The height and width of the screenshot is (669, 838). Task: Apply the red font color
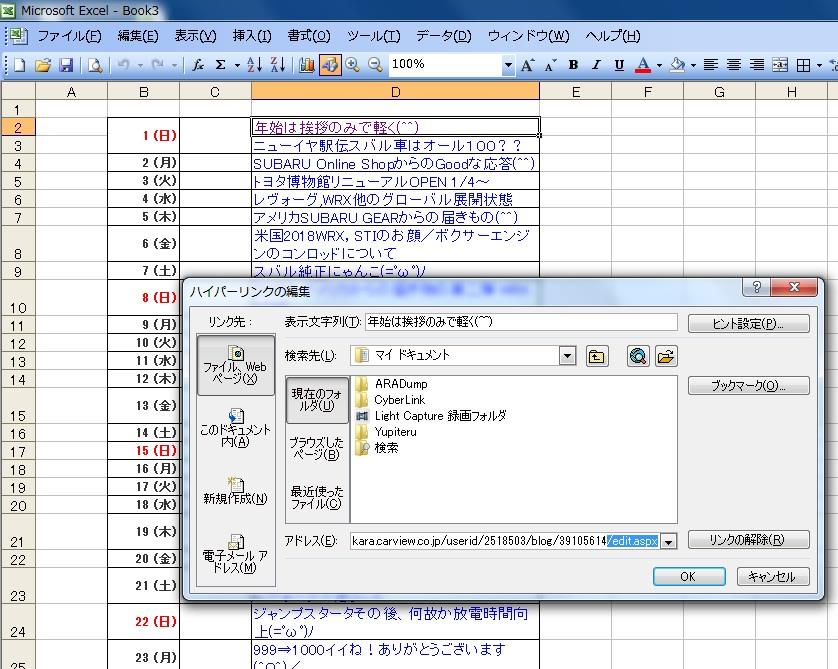(643, 65)
